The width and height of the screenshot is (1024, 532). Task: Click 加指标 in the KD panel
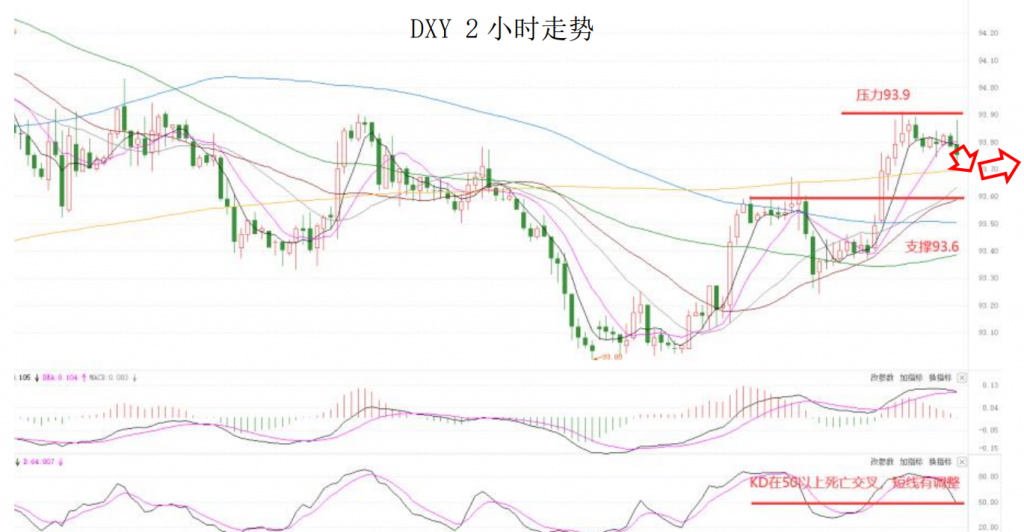pyautogui.click(x=911, y=462)
